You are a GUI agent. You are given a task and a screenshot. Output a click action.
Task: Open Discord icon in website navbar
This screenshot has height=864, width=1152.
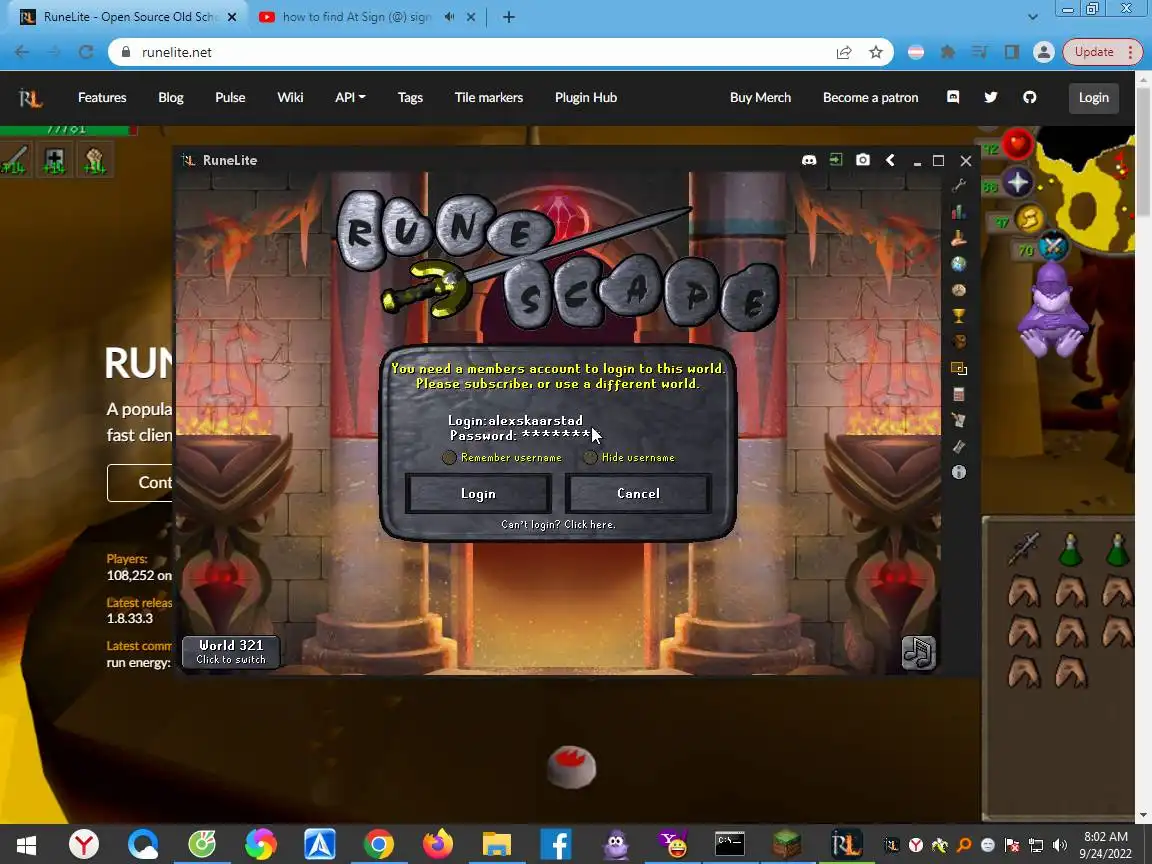953,97
